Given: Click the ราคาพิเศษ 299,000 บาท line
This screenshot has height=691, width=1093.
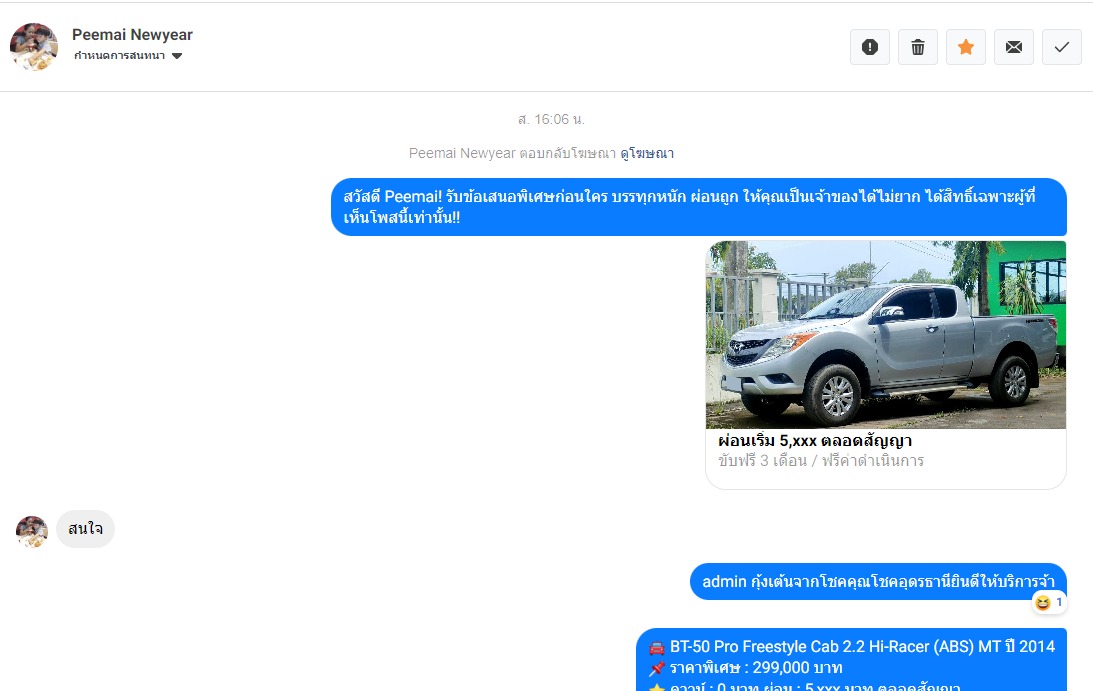Looking at the screenshot, I should tap(756, 668).
